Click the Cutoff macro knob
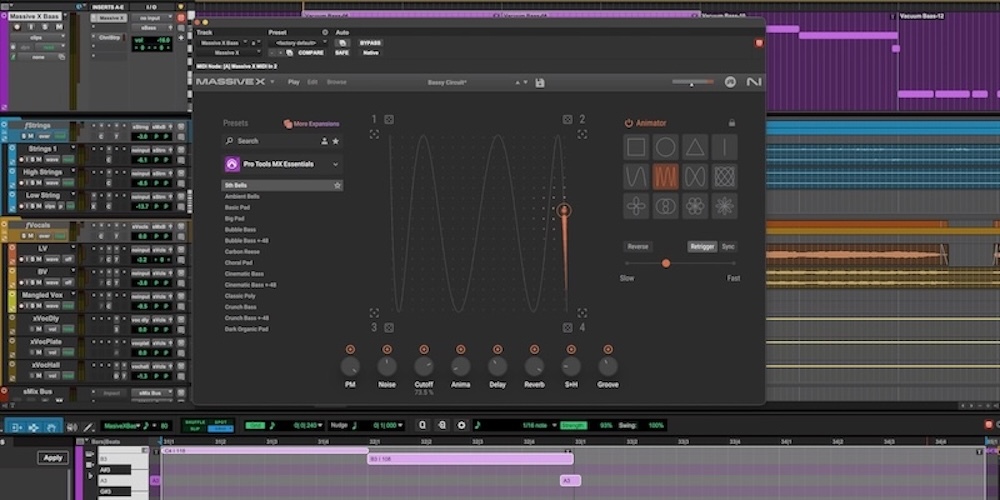The width and height of the screenshot is (1000, 500). pyautogui.click(x=423, y=366)
